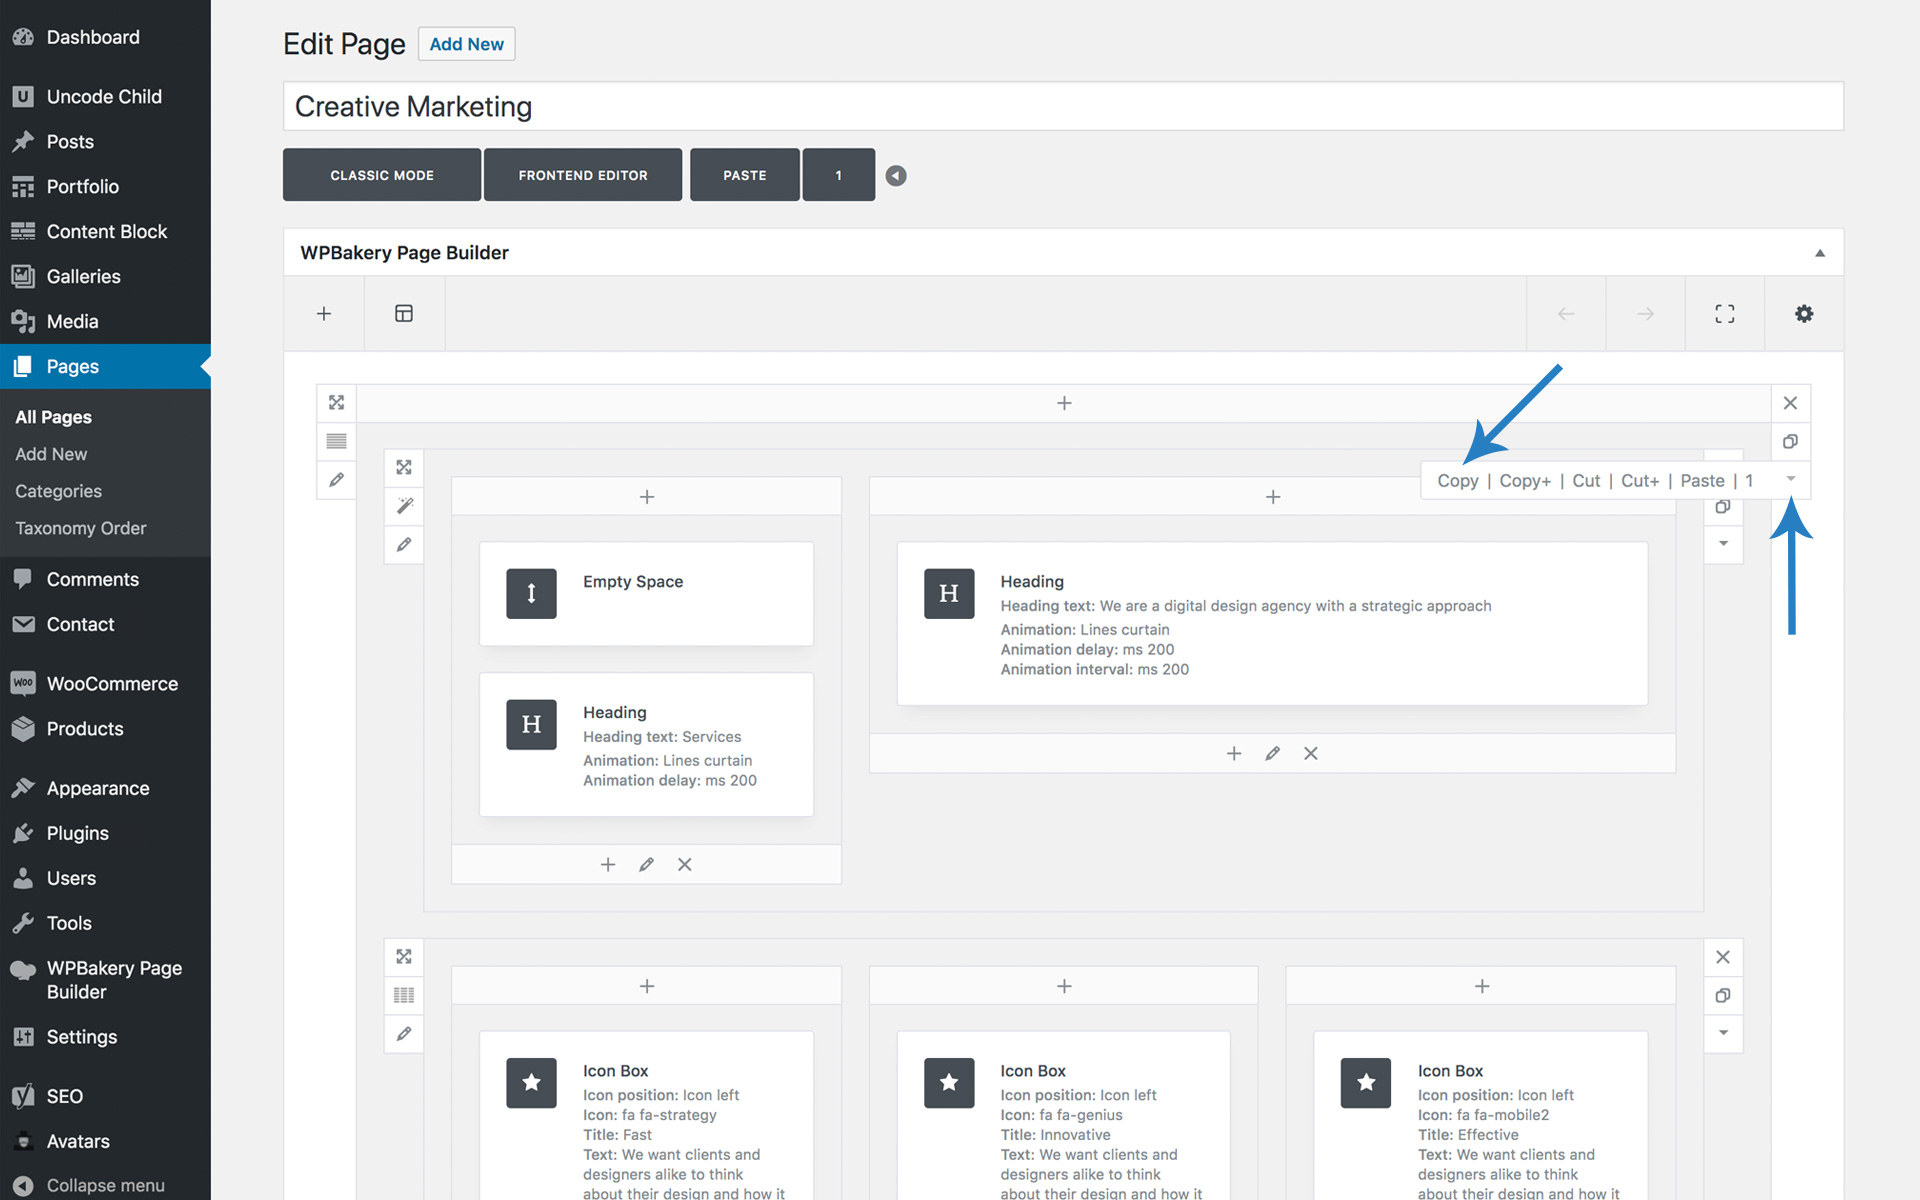The height and width of the screenshot is (1200, 1920).
Task: Focus the Creative Marketing title field
Action: point(1062,106)
